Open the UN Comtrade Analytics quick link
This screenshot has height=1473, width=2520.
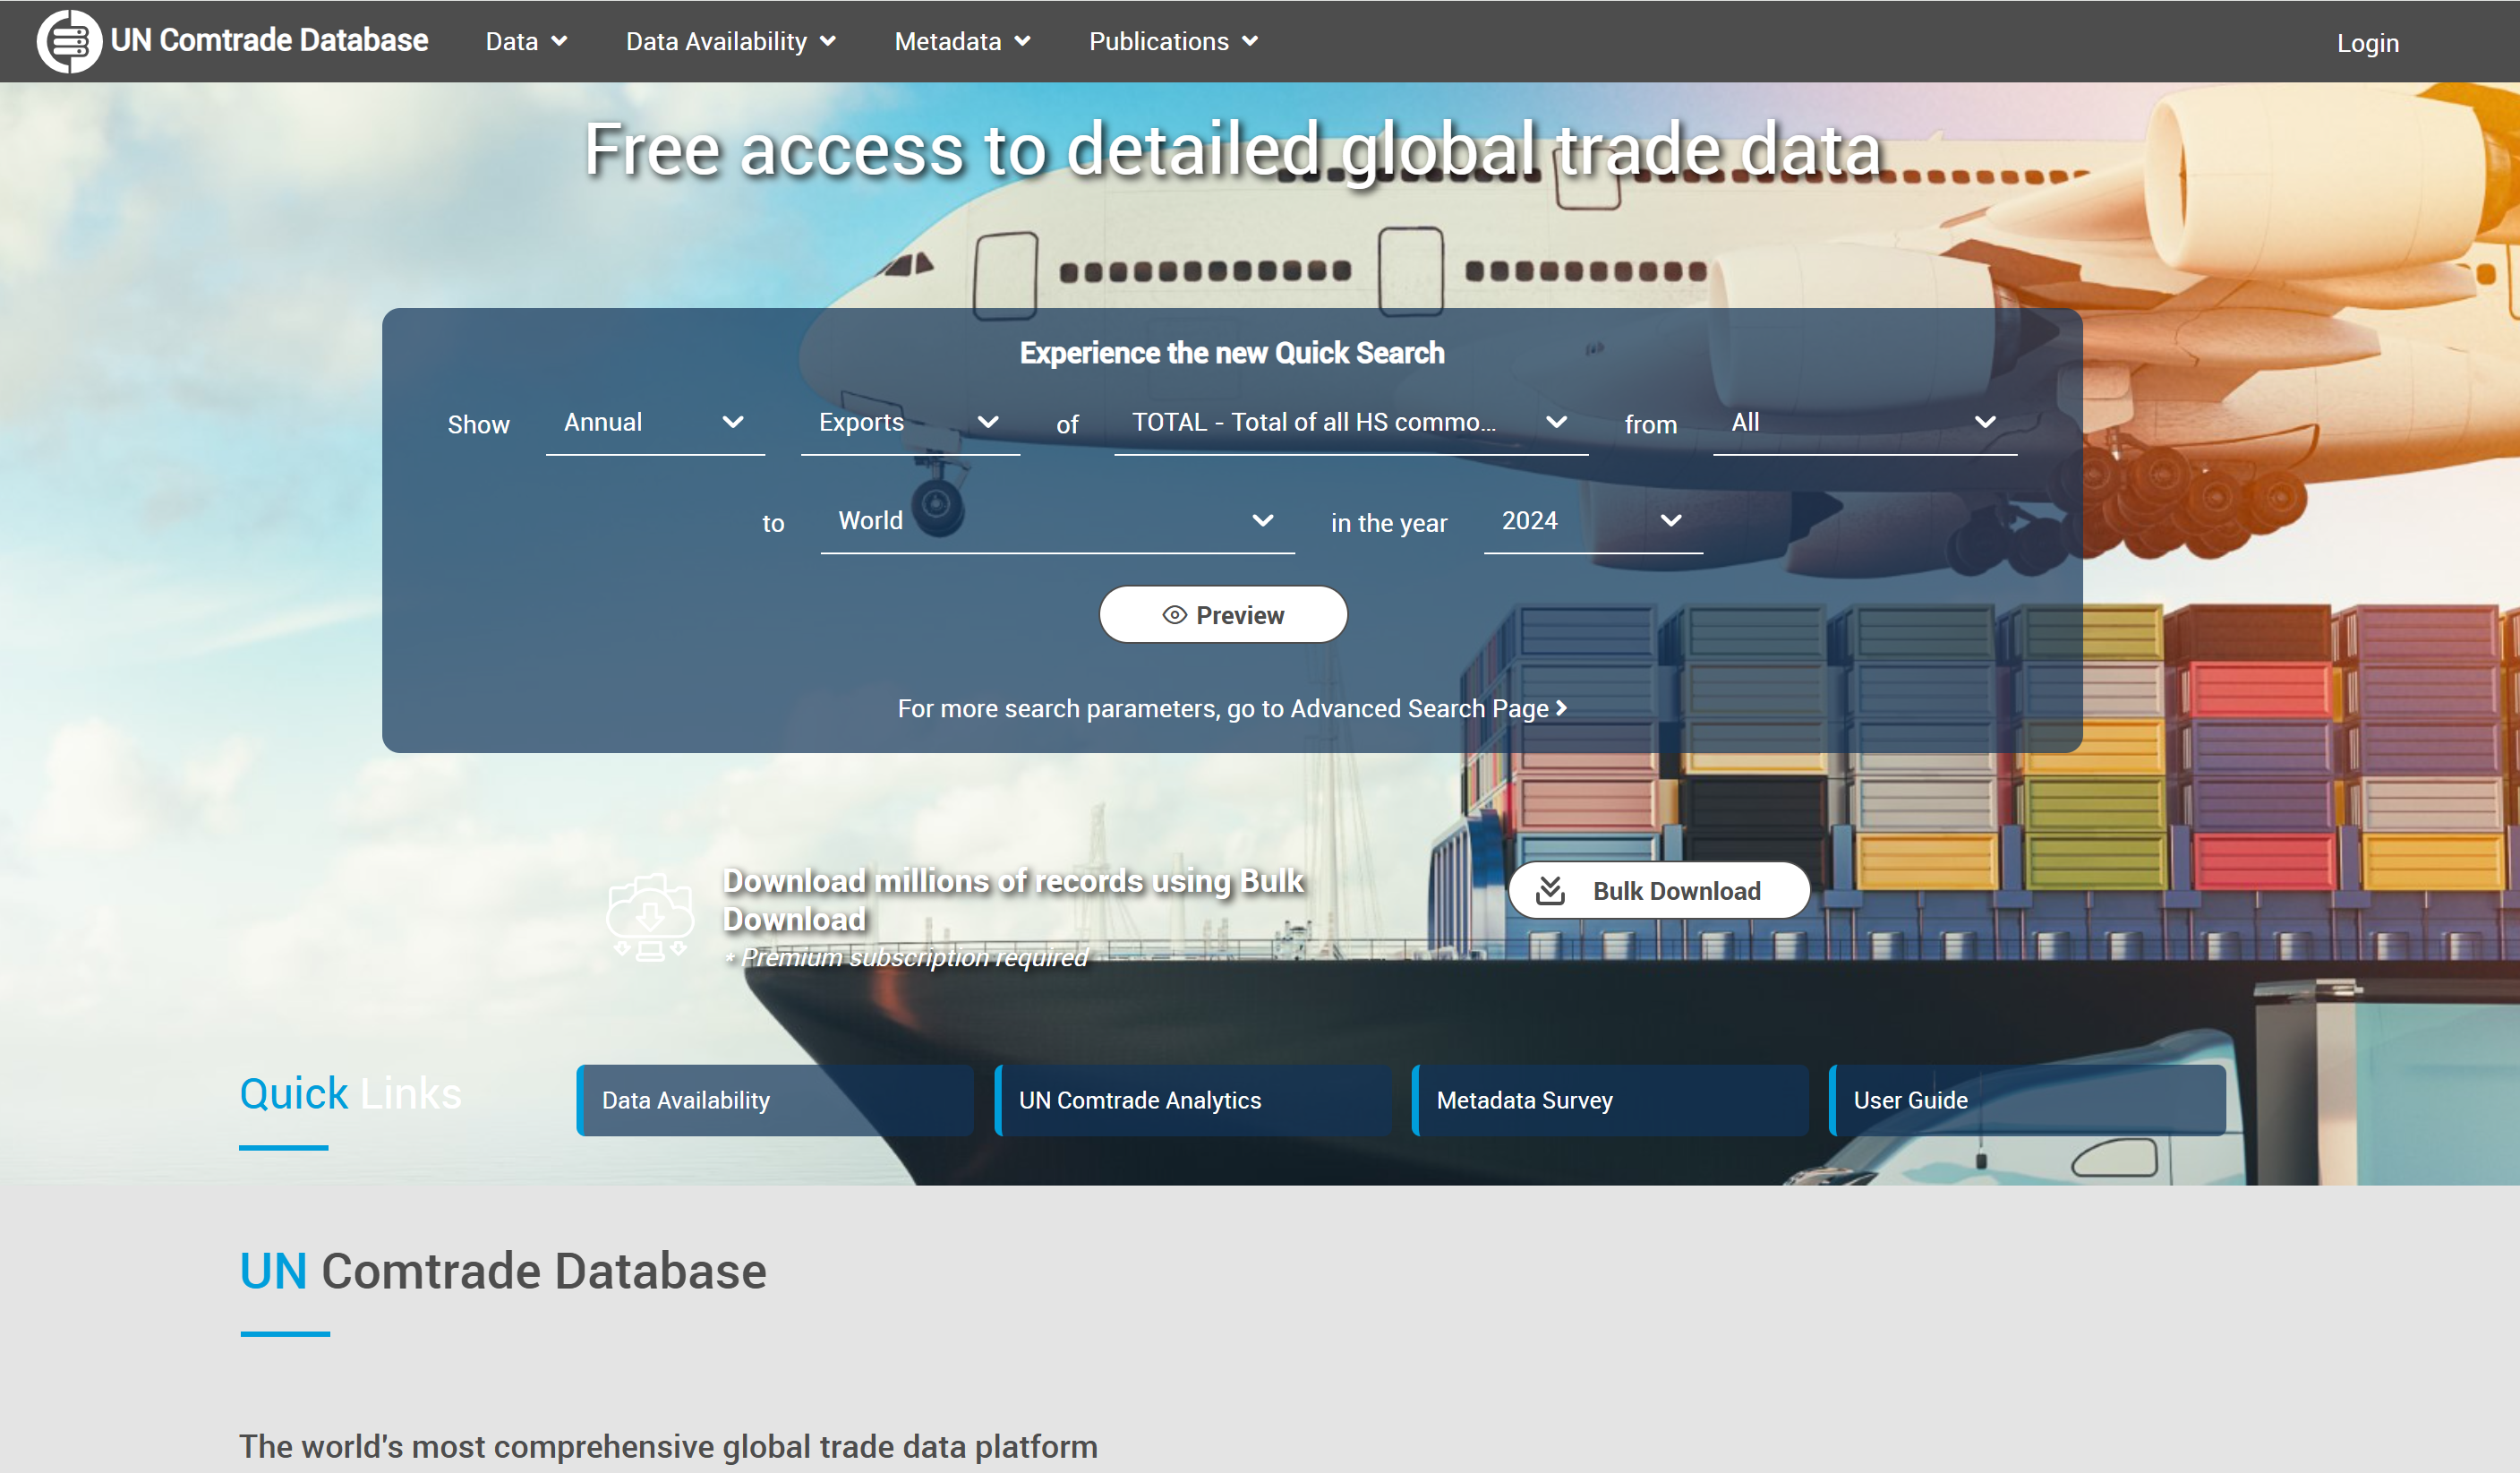1192,1100
